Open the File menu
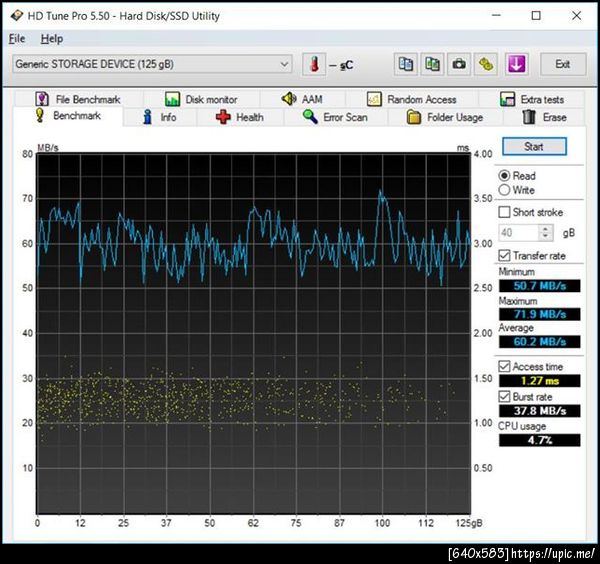The image size is (600, 564). tap(17, 39)
